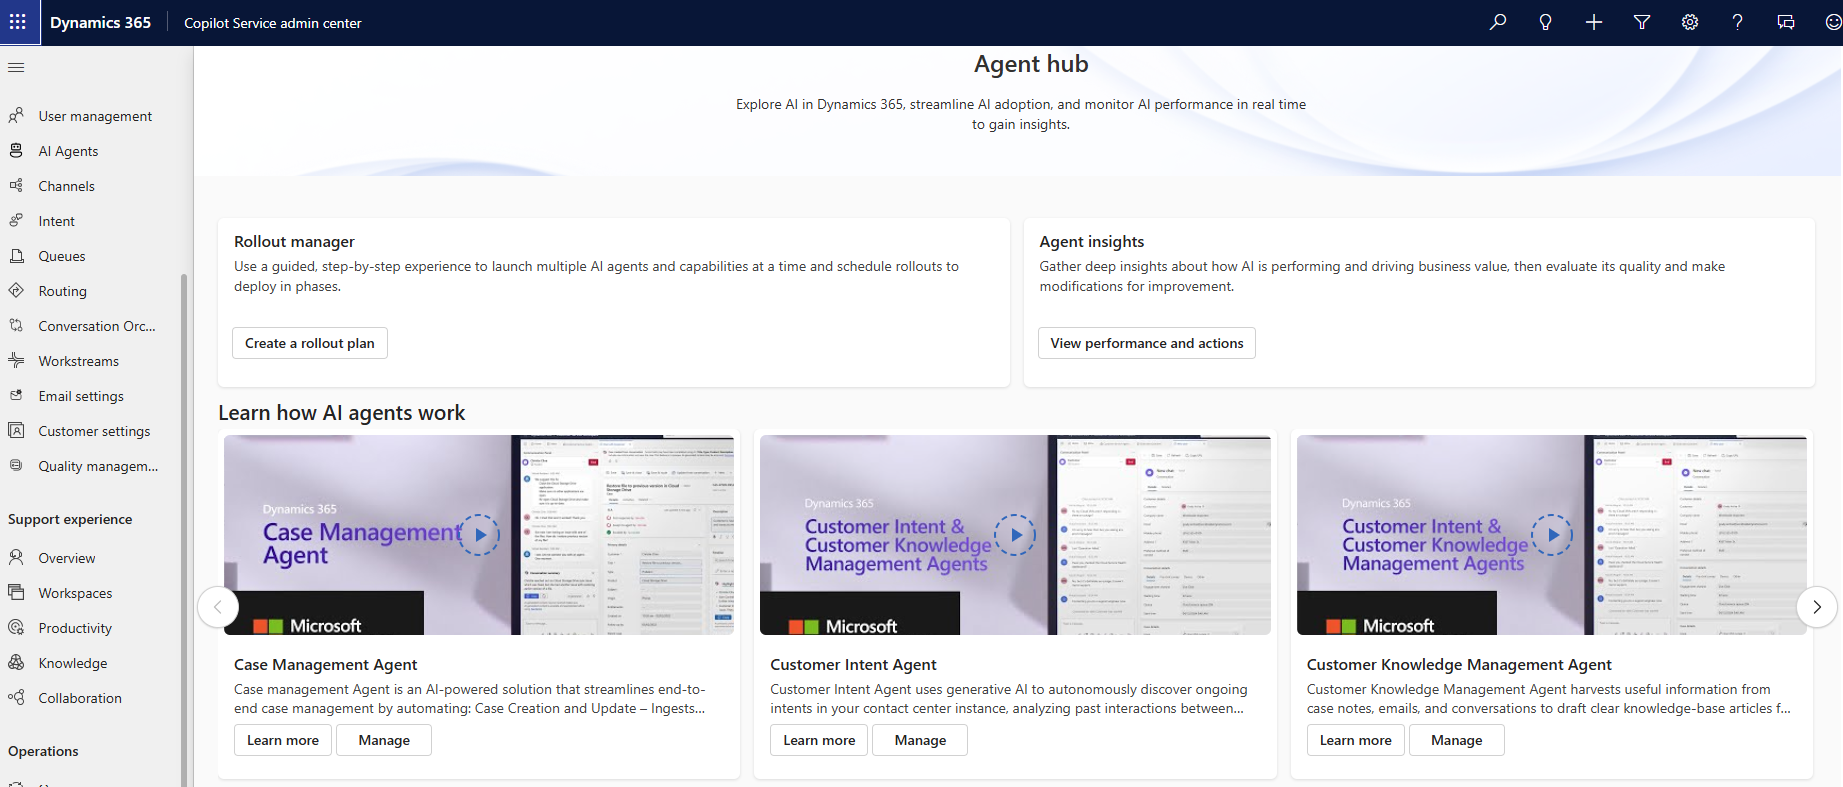Go to previous carousel slide arrow
Screen dimensions: 1843x787
click(x=218, y=607)
